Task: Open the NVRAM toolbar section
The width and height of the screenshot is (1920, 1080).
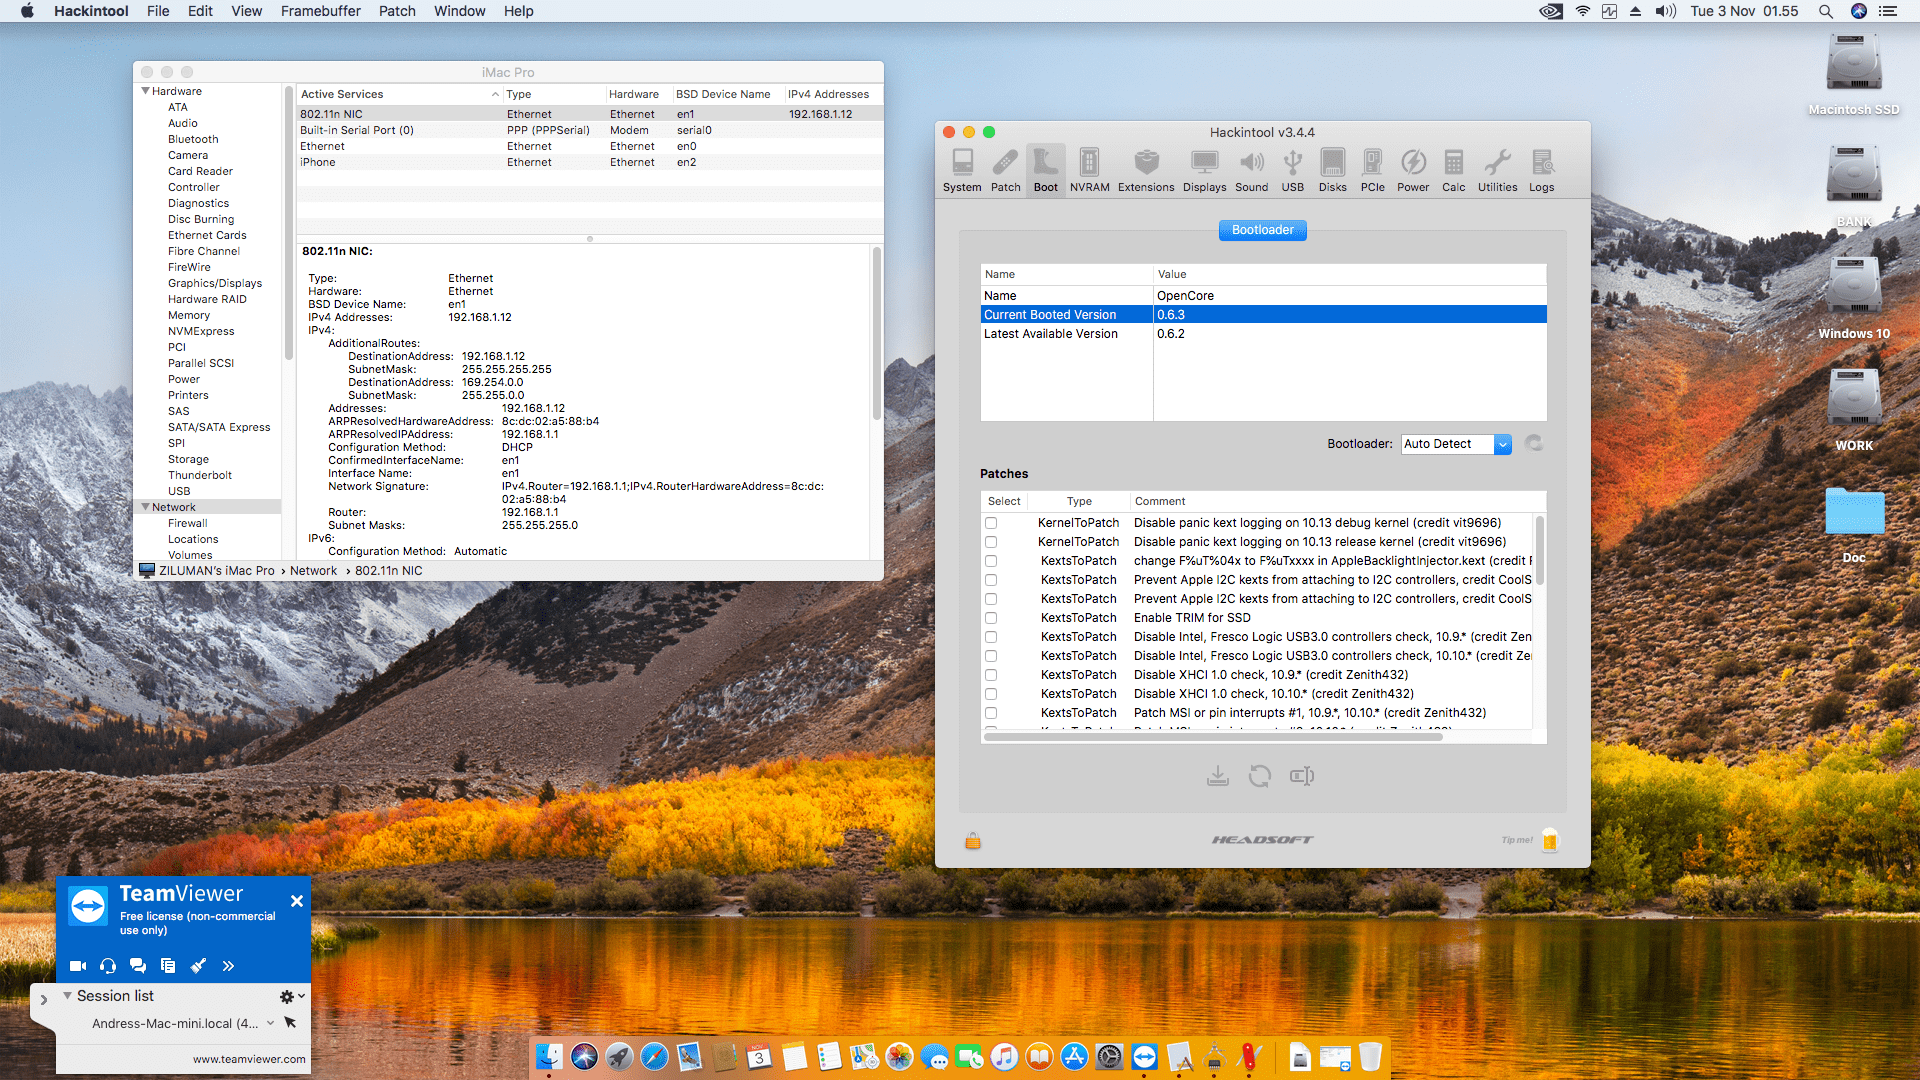Action: (x=1089, y=170)
